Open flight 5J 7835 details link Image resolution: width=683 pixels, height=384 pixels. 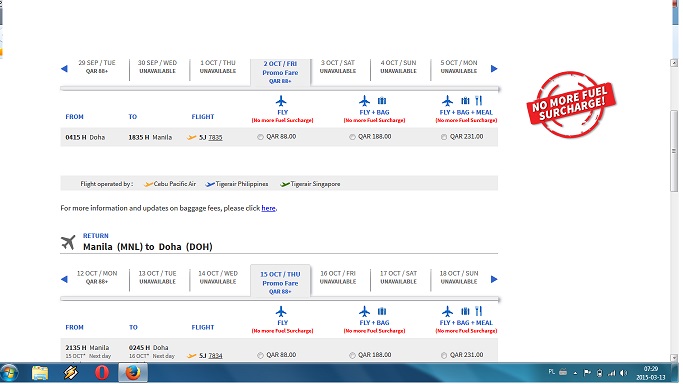pyautogui.click(x=215, y=138)
